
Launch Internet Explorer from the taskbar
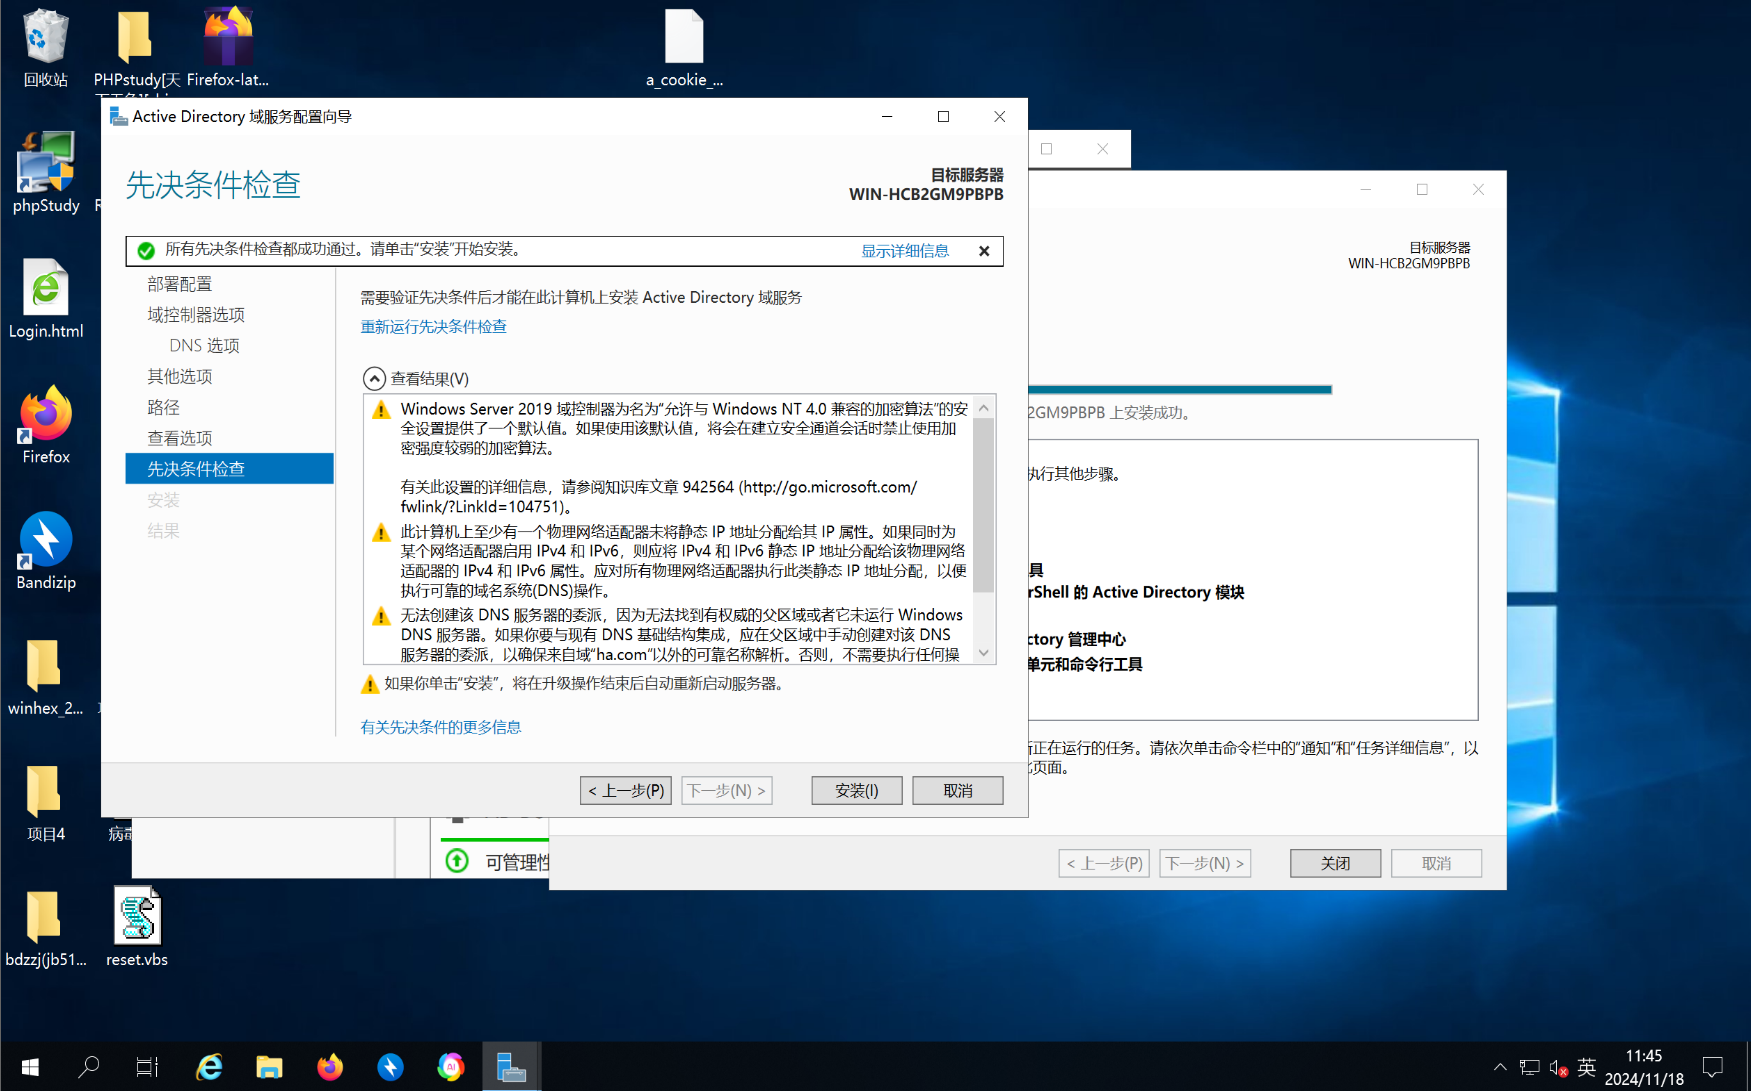coord(209,1067)
